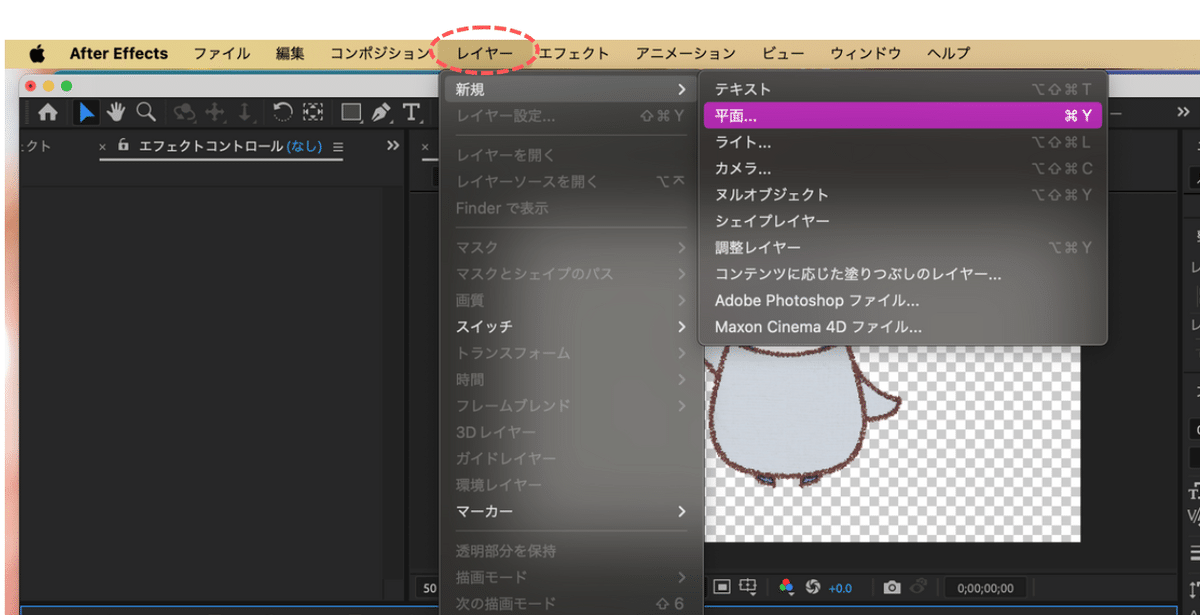This screenshot has height=615, width=1200.
Task: Click the 透明部分を保持 menu entry
Action: [x=570, y=551]
